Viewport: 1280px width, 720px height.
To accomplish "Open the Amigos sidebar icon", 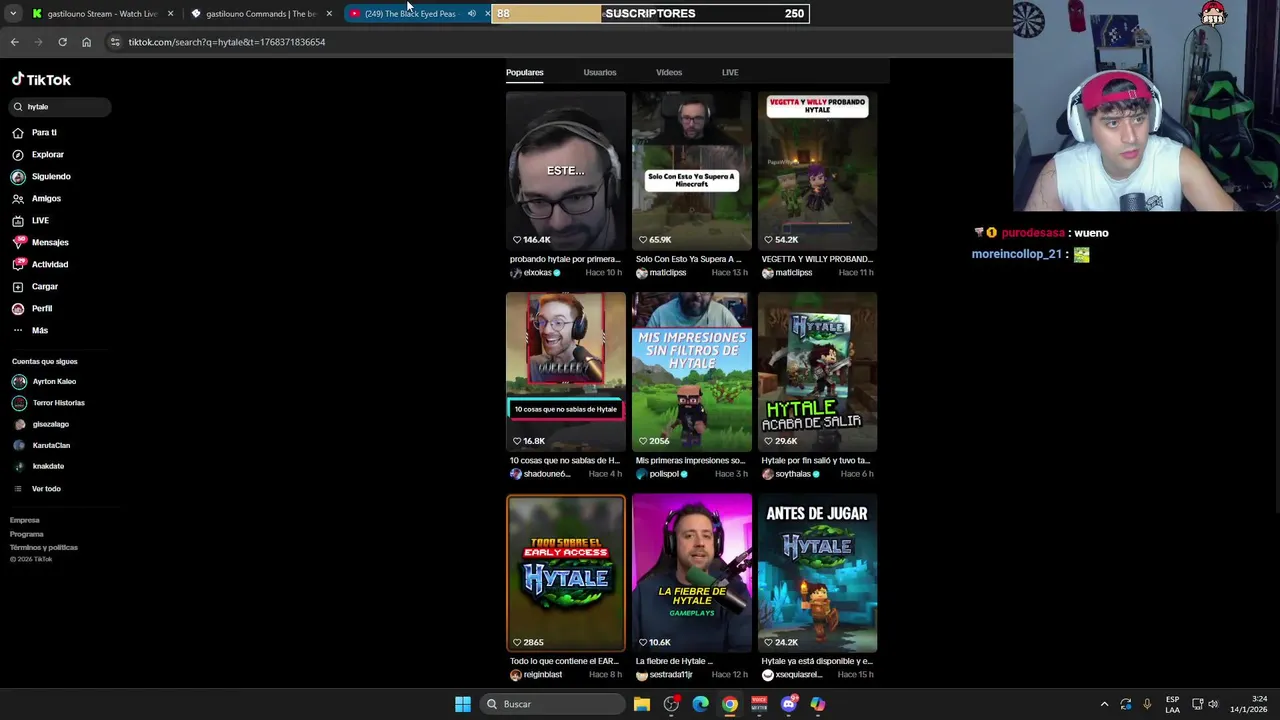I will (x=18, y=199).
